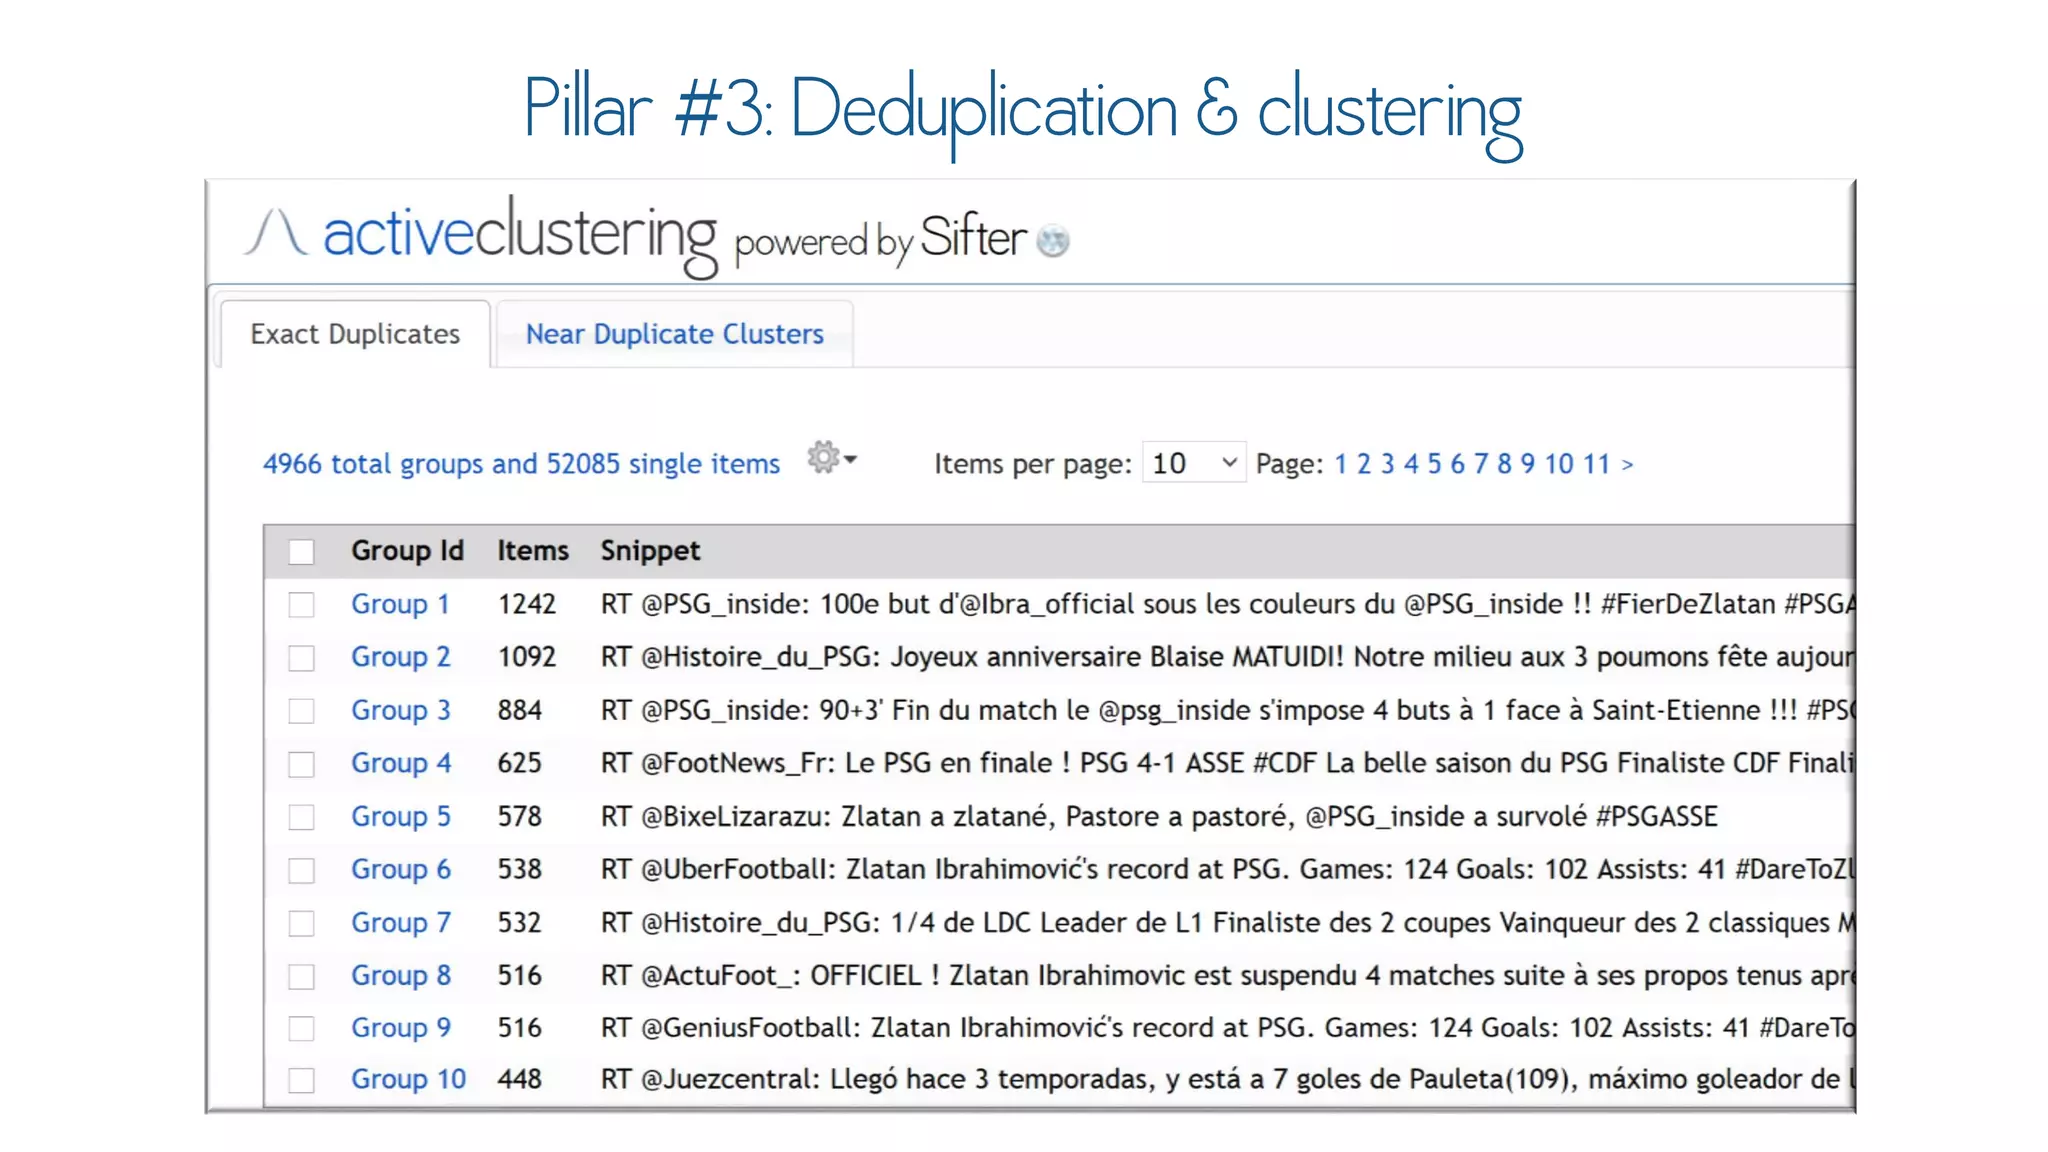Click the 578 items cell

tap(520, 816)
